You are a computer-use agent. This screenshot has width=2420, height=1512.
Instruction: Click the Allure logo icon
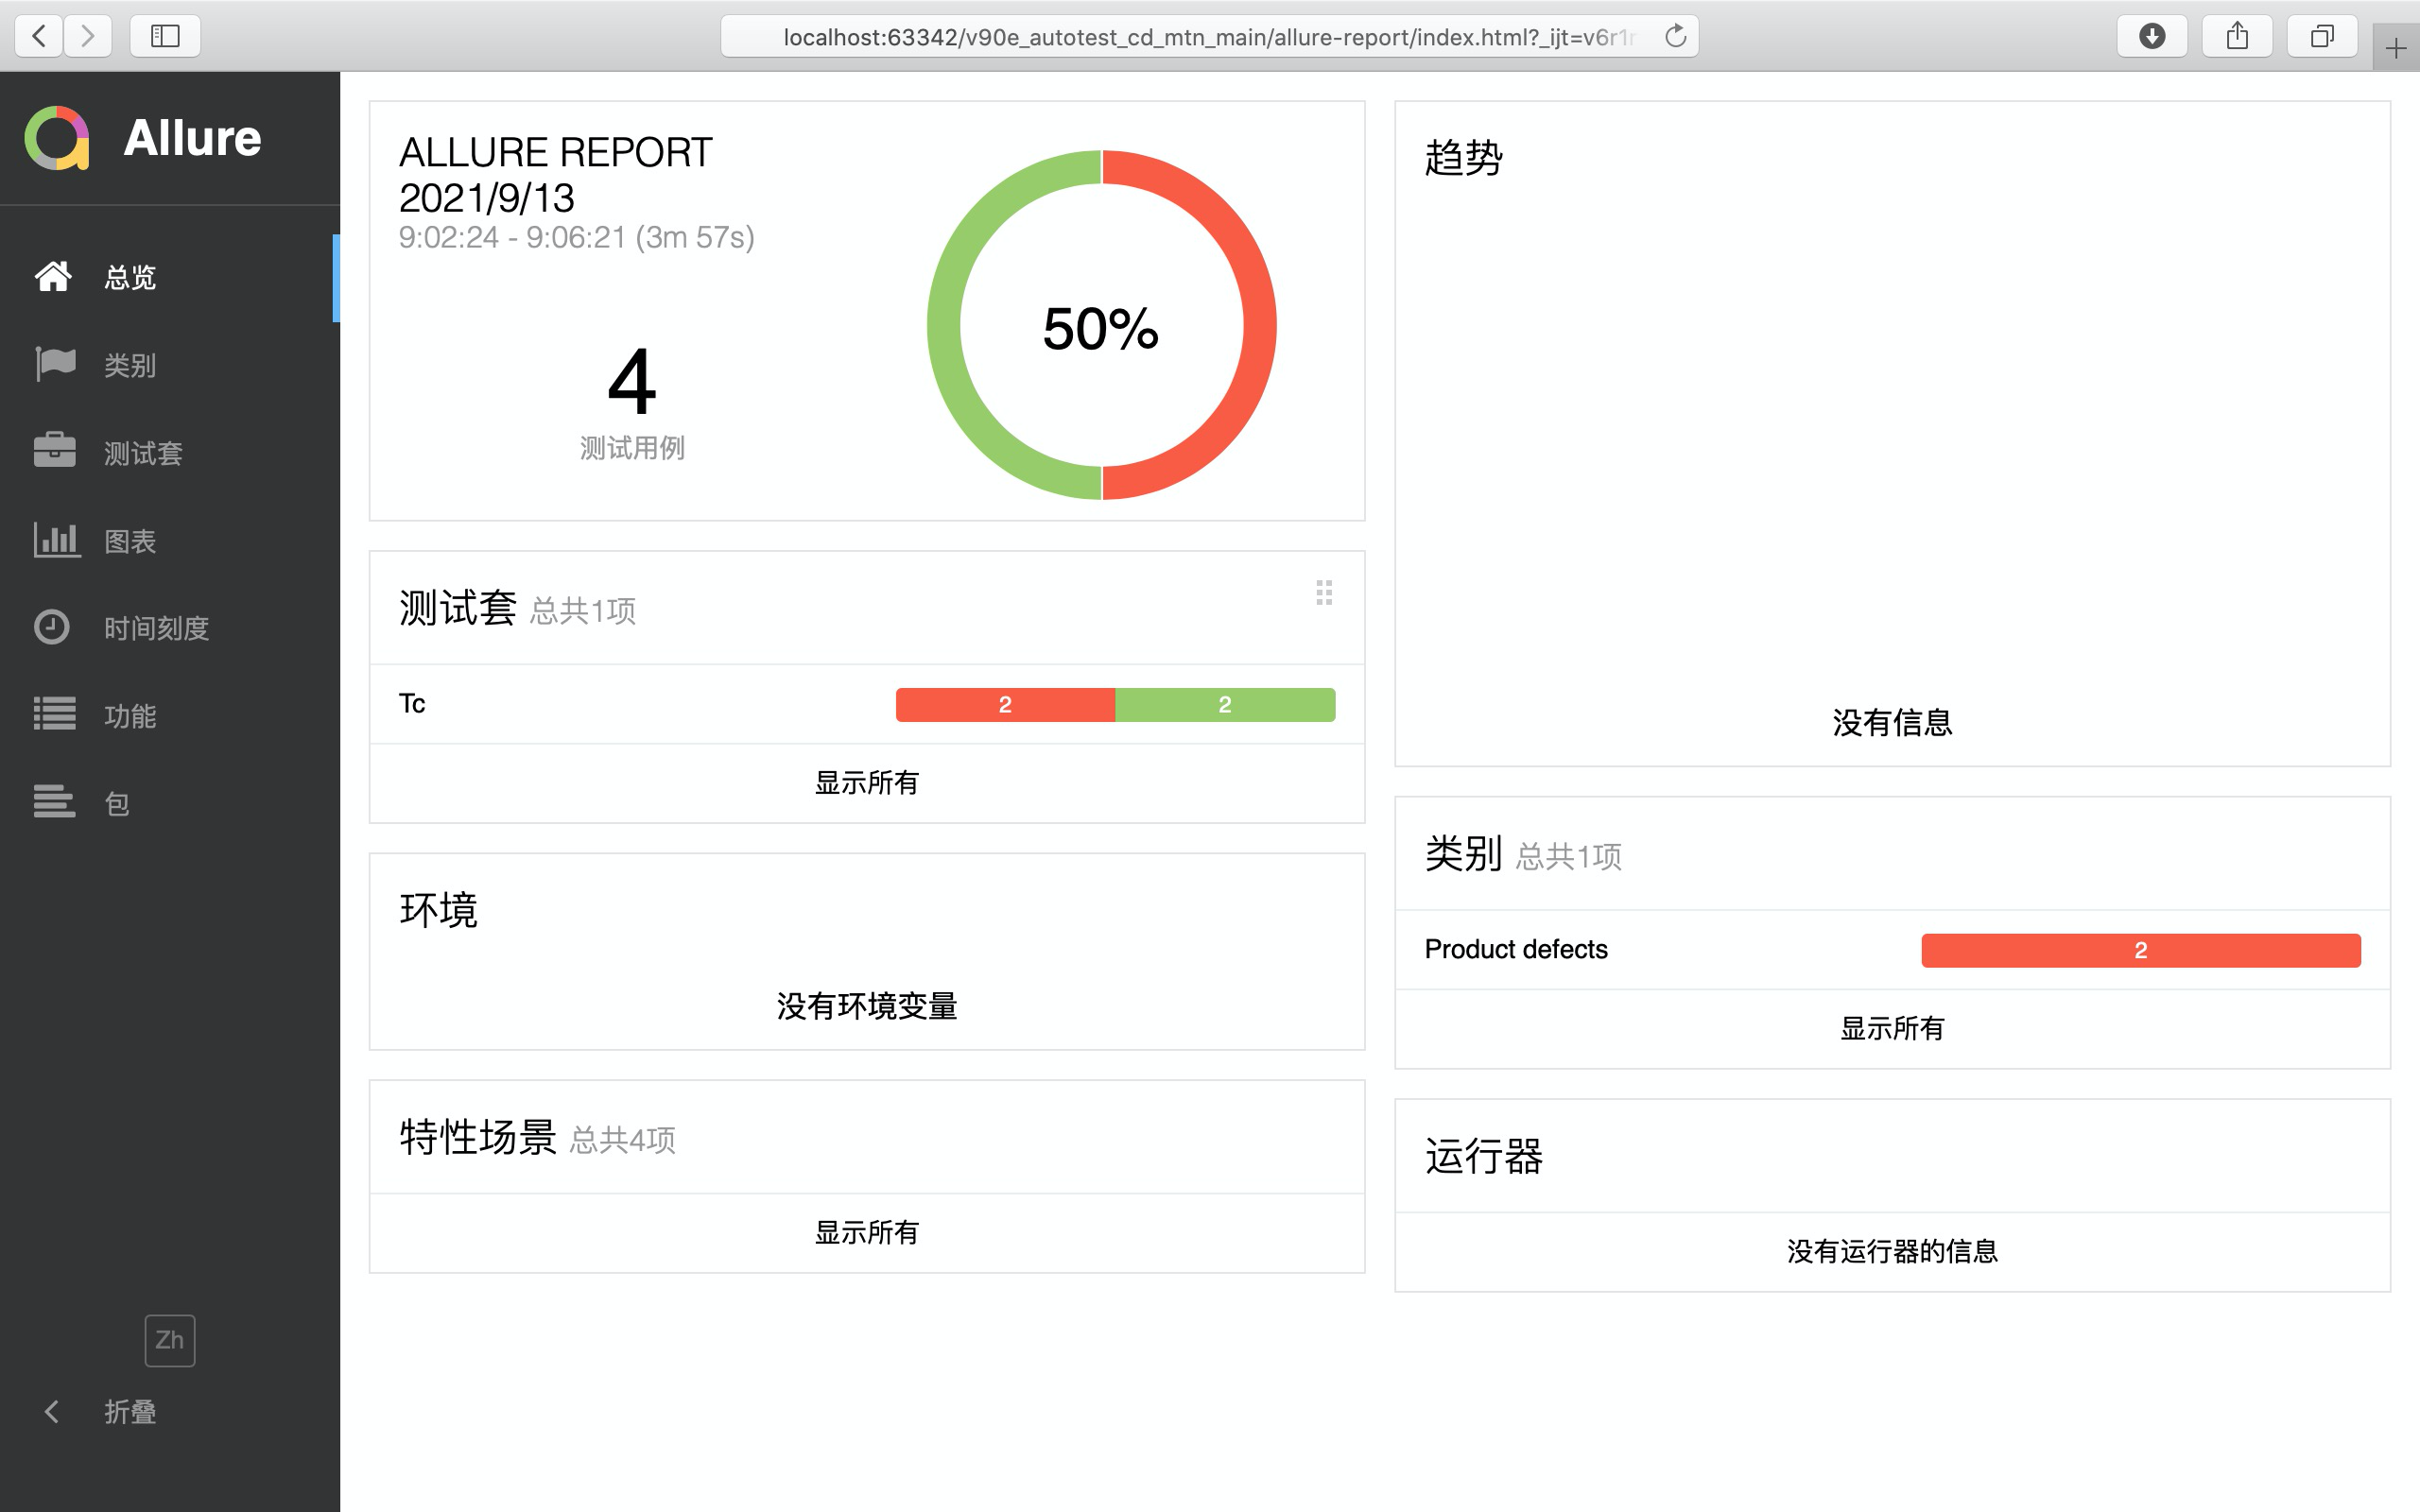tap(57, 138)
